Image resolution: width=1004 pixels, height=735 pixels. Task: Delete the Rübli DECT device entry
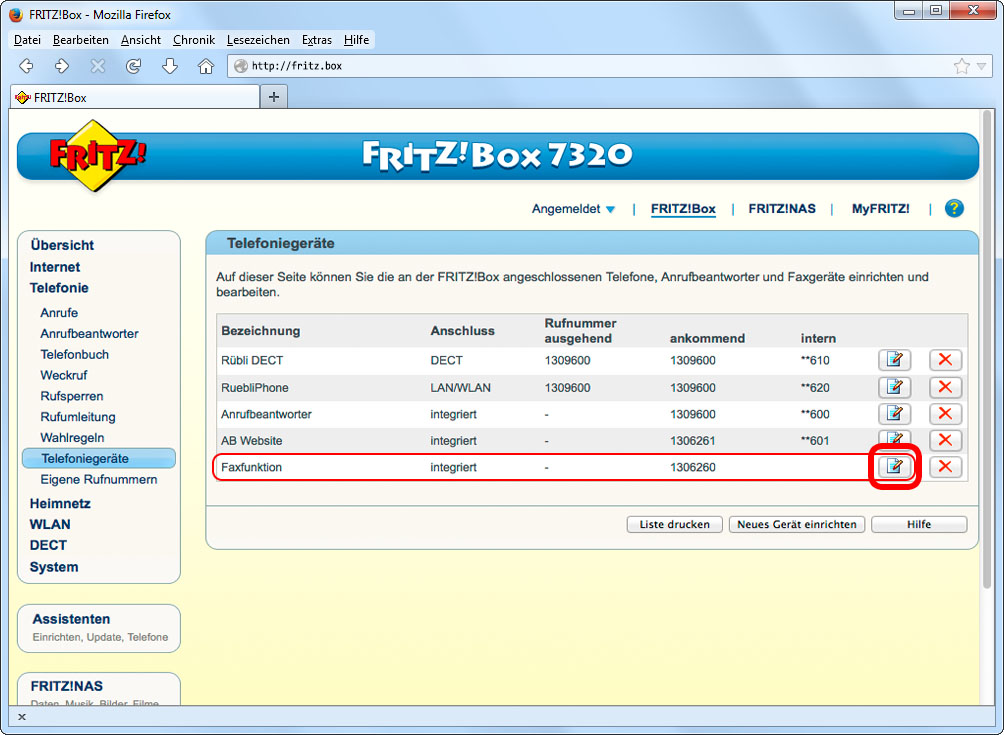[x=945, y=360]
